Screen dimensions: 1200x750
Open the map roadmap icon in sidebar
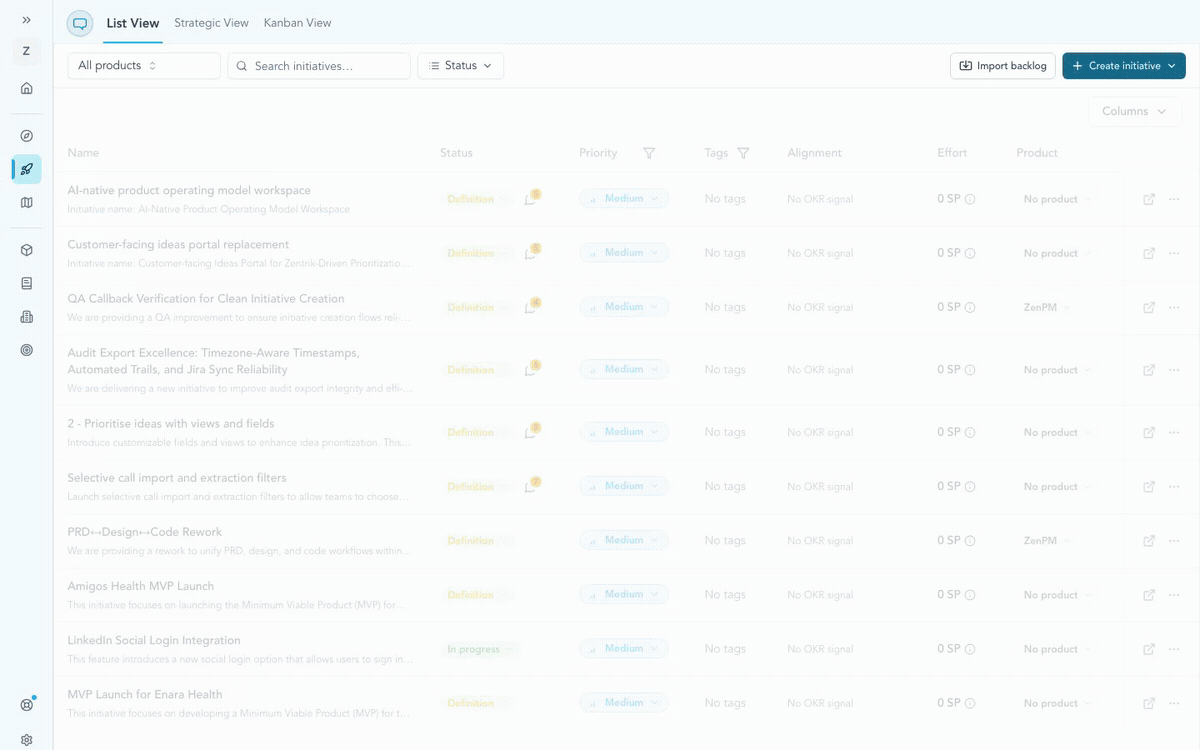pyautogui.click(x=26, y=202)
